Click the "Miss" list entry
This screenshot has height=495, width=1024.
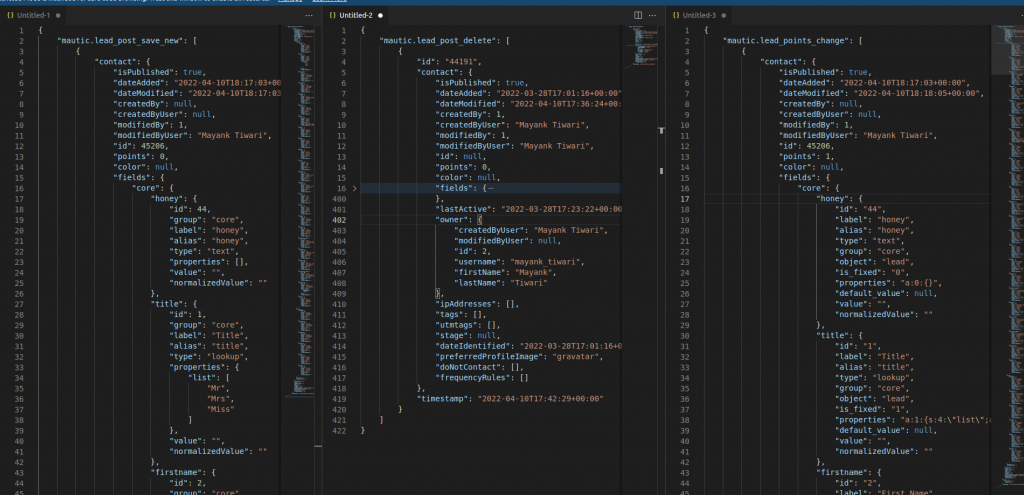tap(221, 409)
